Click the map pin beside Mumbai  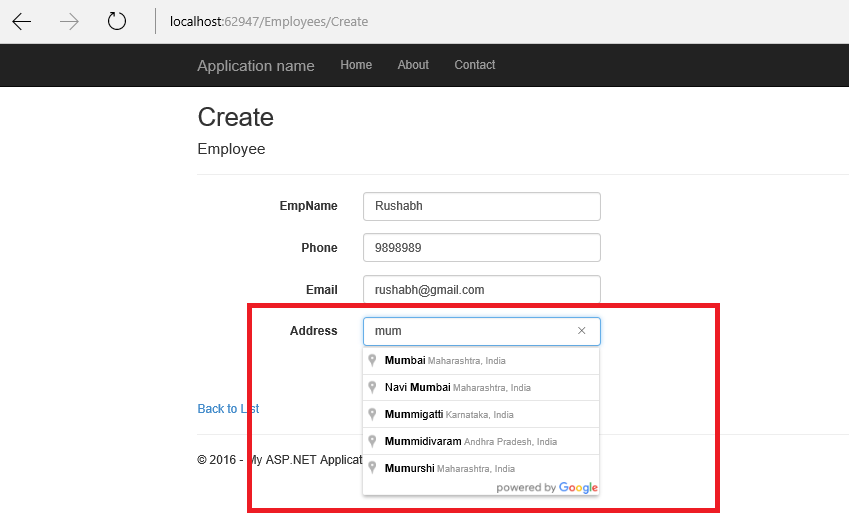[x=373, y=361]
